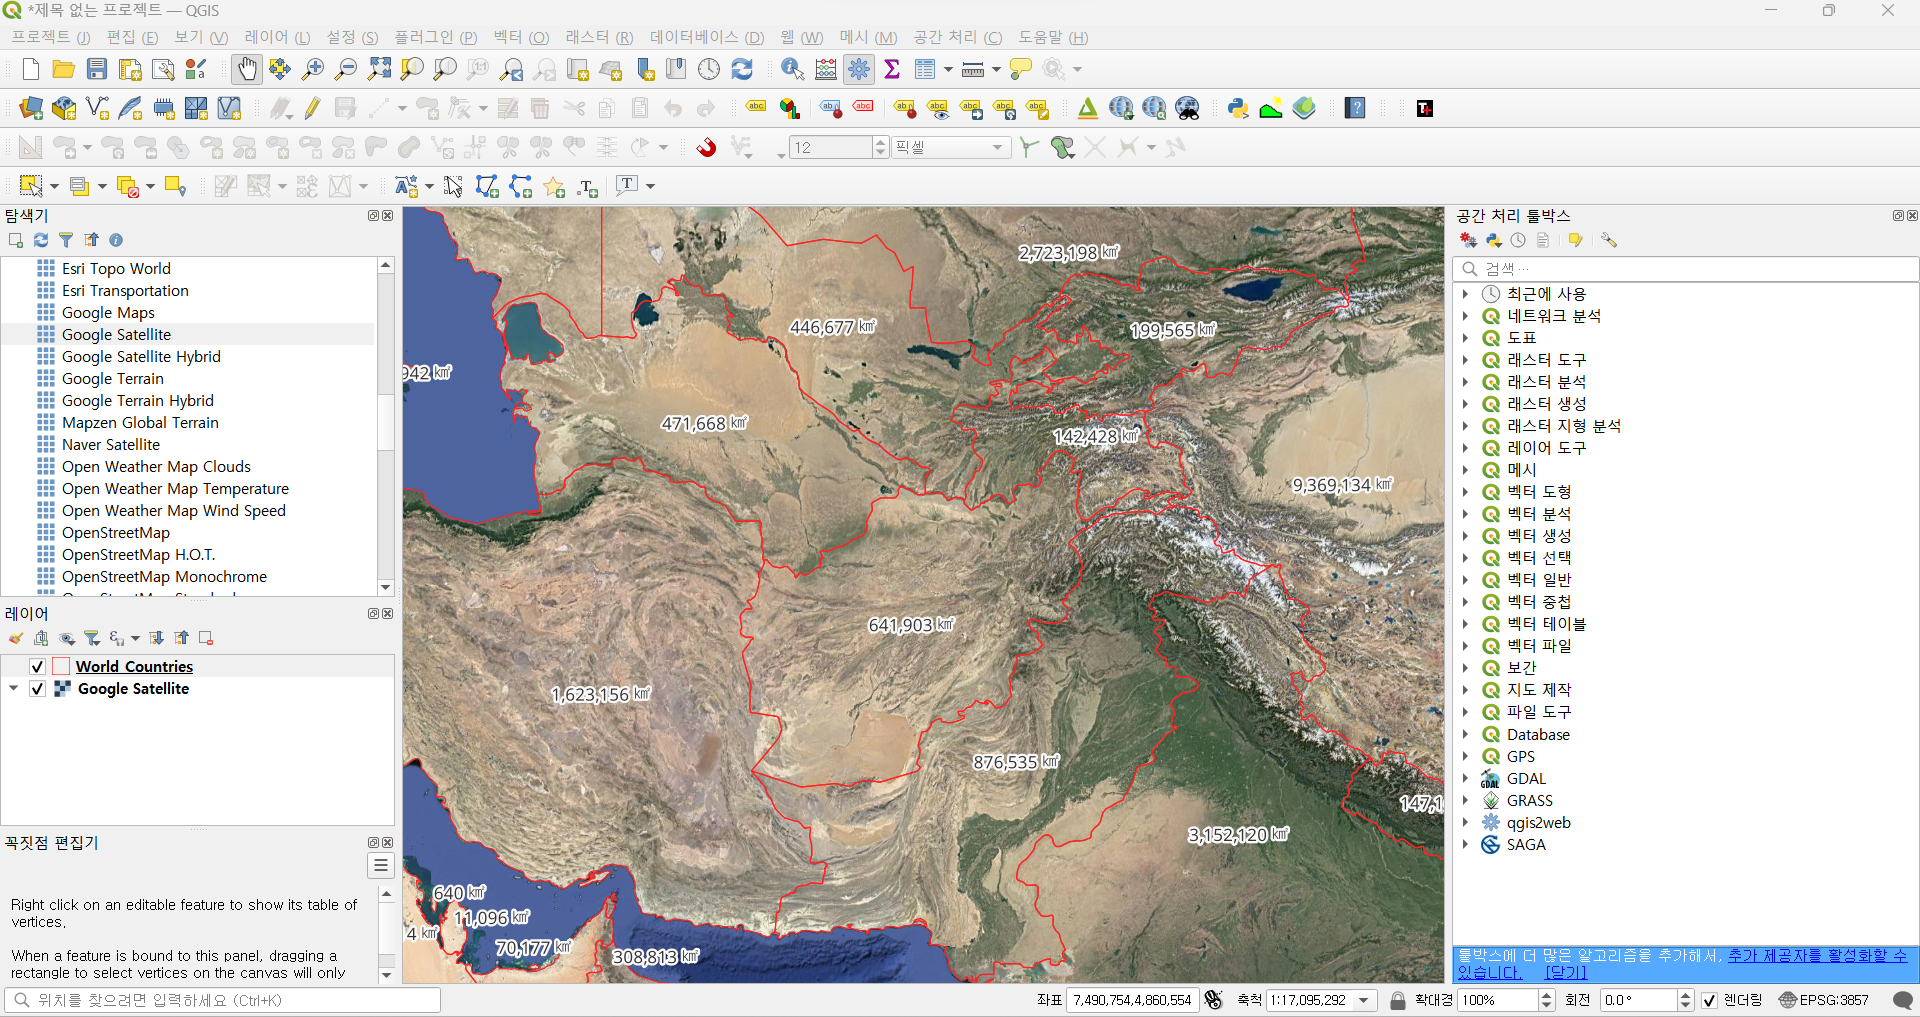The image size is (1920, 1017).
Task: Open Processing history clock icon
Action: point(1518,240)
